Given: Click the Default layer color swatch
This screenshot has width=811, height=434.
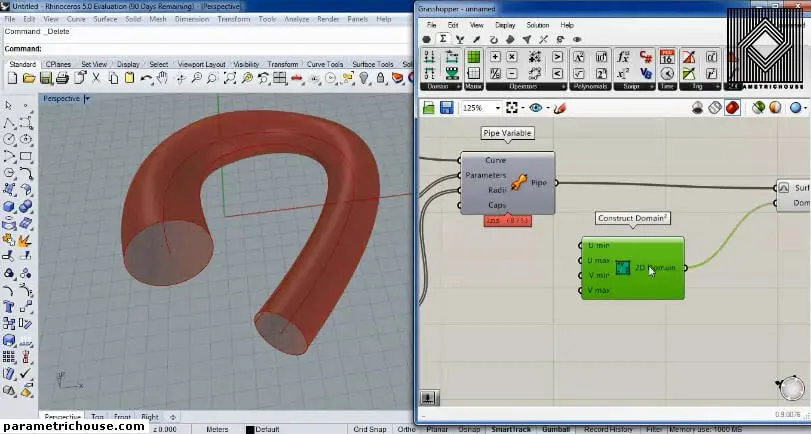Looking at the screenshot, I should tap(250, 429).
